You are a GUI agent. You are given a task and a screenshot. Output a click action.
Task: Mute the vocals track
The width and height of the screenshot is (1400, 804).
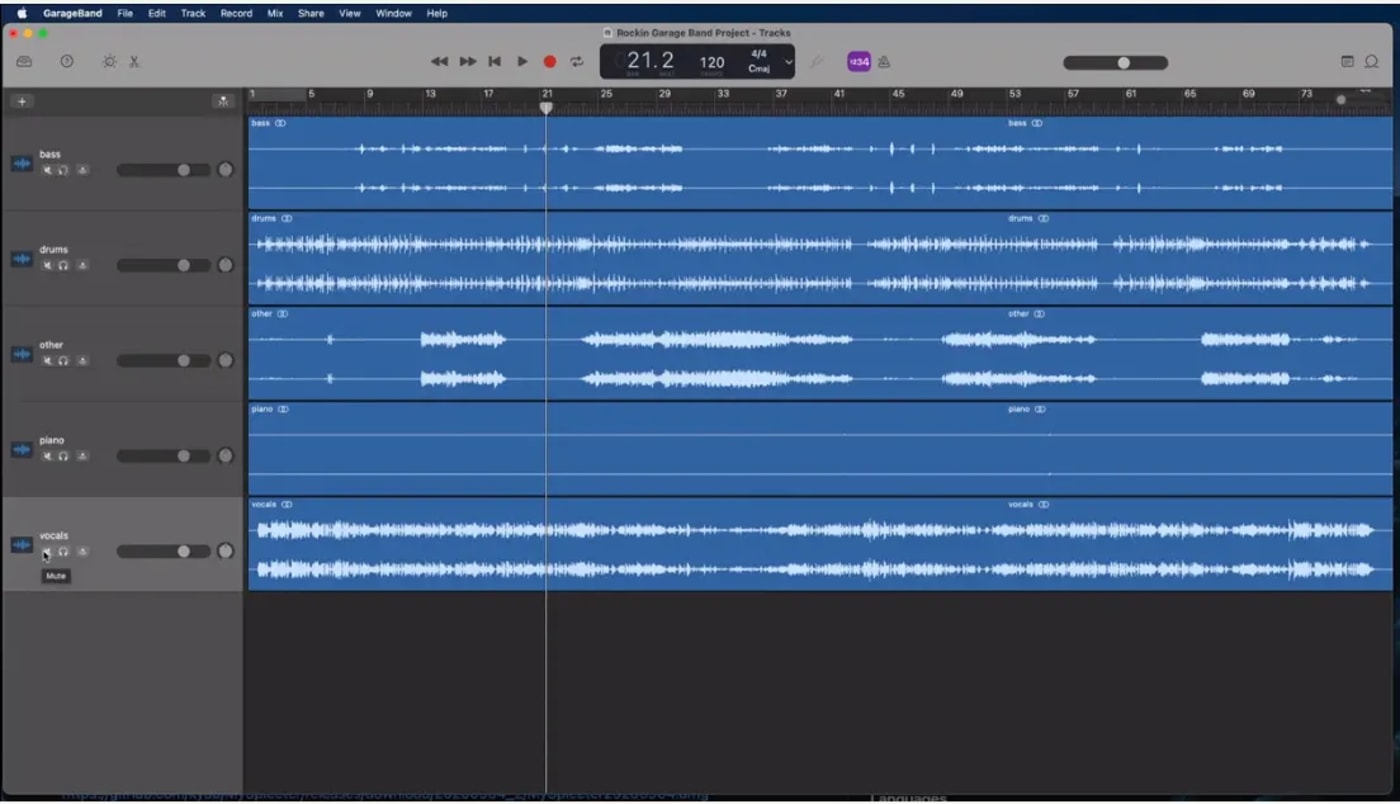46,551
